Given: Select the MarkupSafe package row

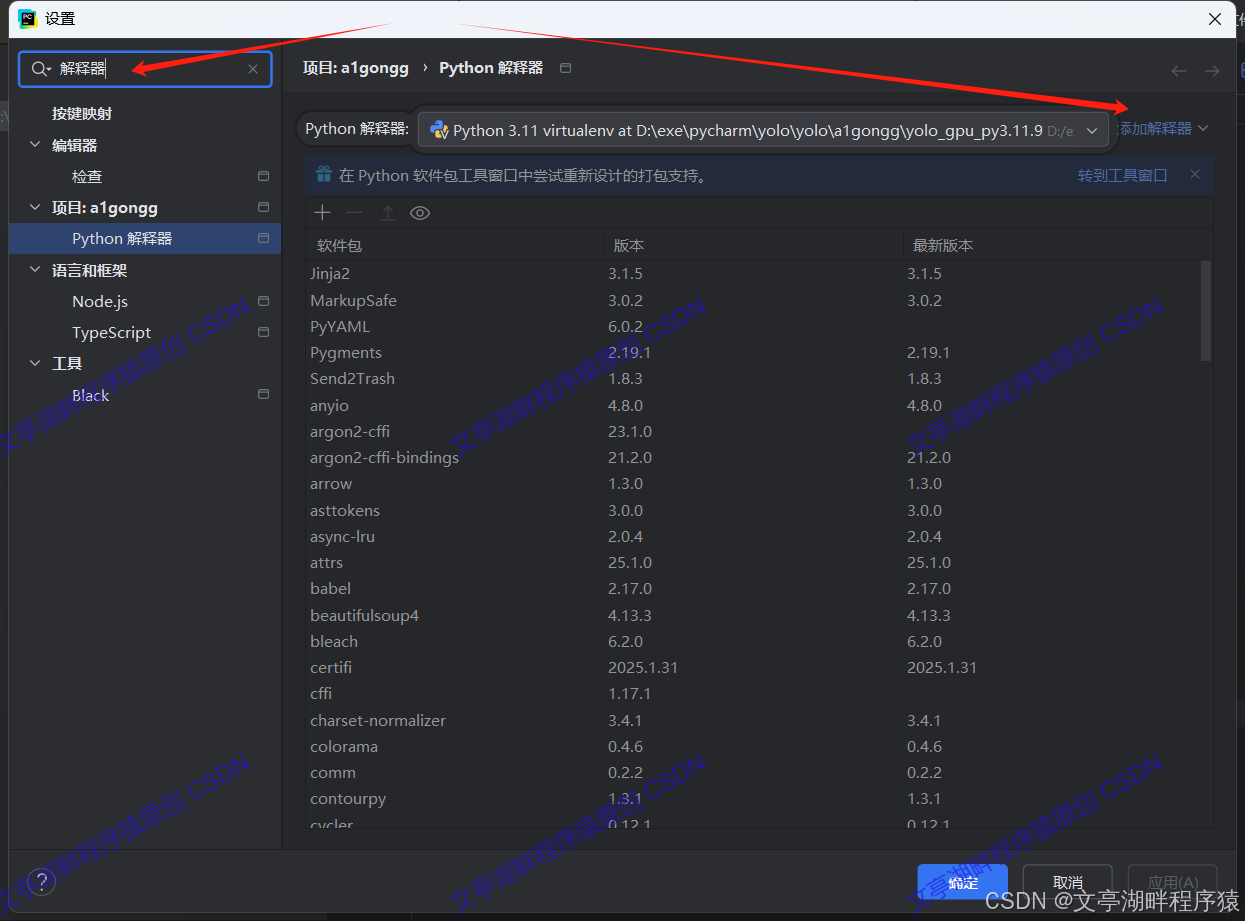Looking at the screenshot, I should [x=754, y=300].
